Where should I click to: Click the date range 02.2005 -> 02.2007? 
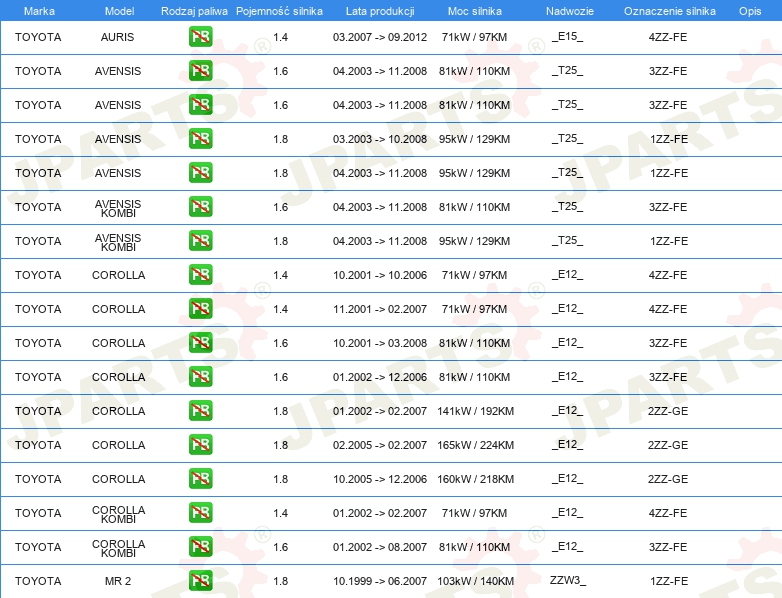tap(380, 445)
